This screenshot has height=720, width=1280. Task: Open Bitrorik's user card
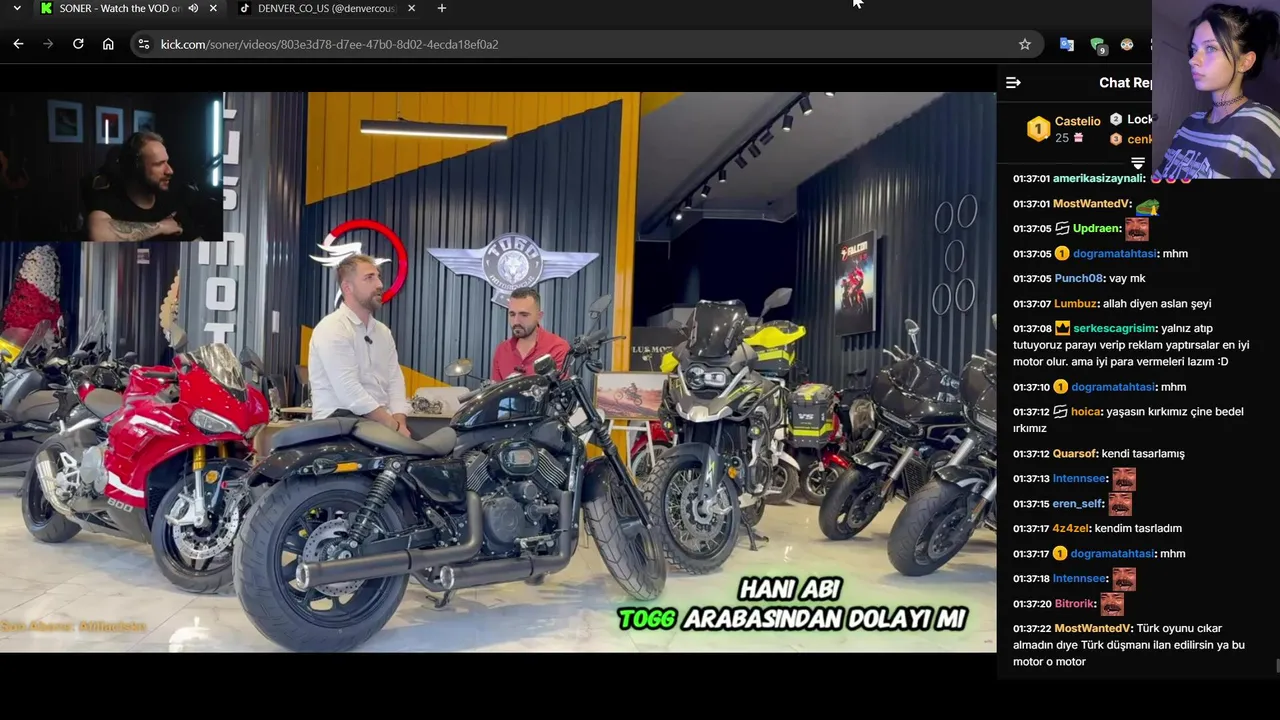click(1075, 604)
